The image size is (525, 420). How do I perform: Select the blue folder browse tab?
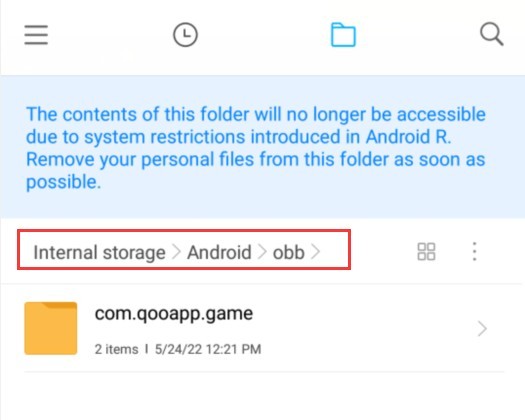point(343,34)
